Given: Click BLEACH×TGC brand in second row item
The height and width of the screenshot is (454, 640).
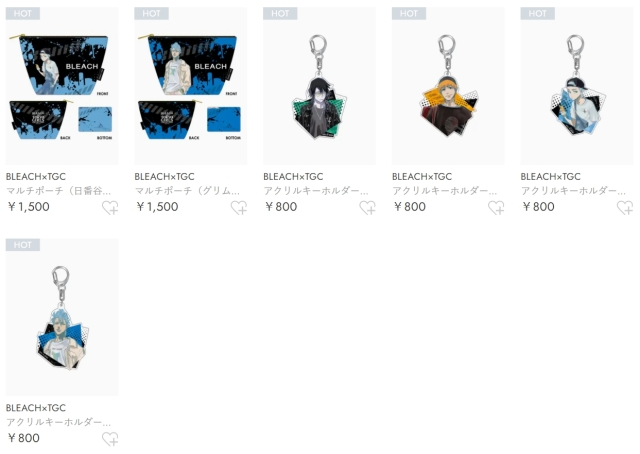Looking at the screenshot, I should pyautogui.click(x=36, y=408).
